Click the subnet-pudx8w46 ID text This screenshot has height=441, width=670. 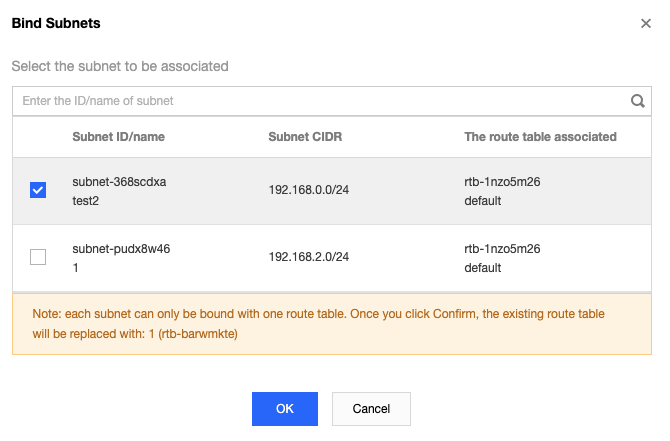click(121, 249)
